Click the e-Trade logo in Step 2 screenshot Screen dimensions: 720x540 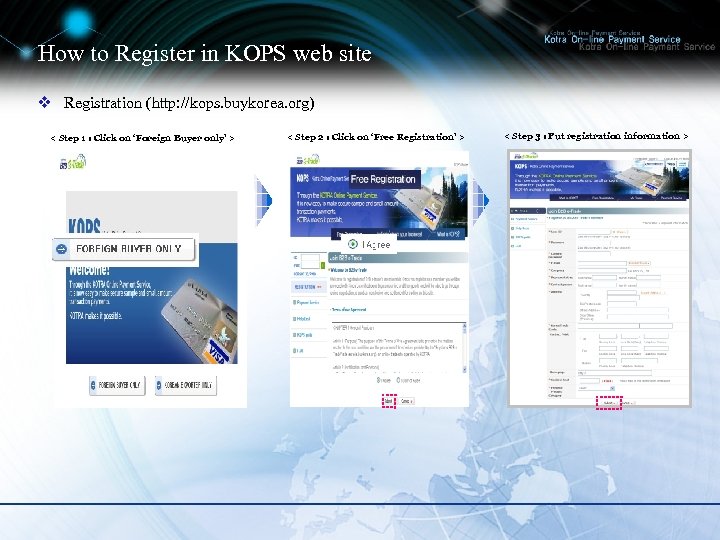coord(308,160)
